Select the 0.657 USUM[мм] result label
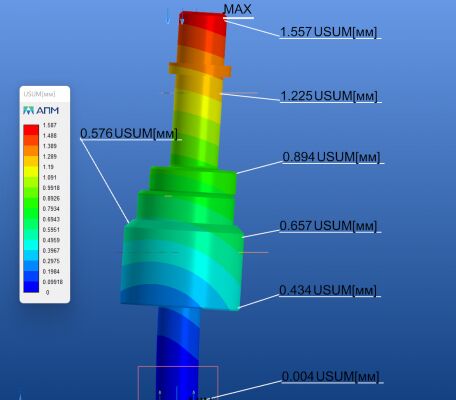This screenshot has height=400, width=456. click(x=328, y=226)
